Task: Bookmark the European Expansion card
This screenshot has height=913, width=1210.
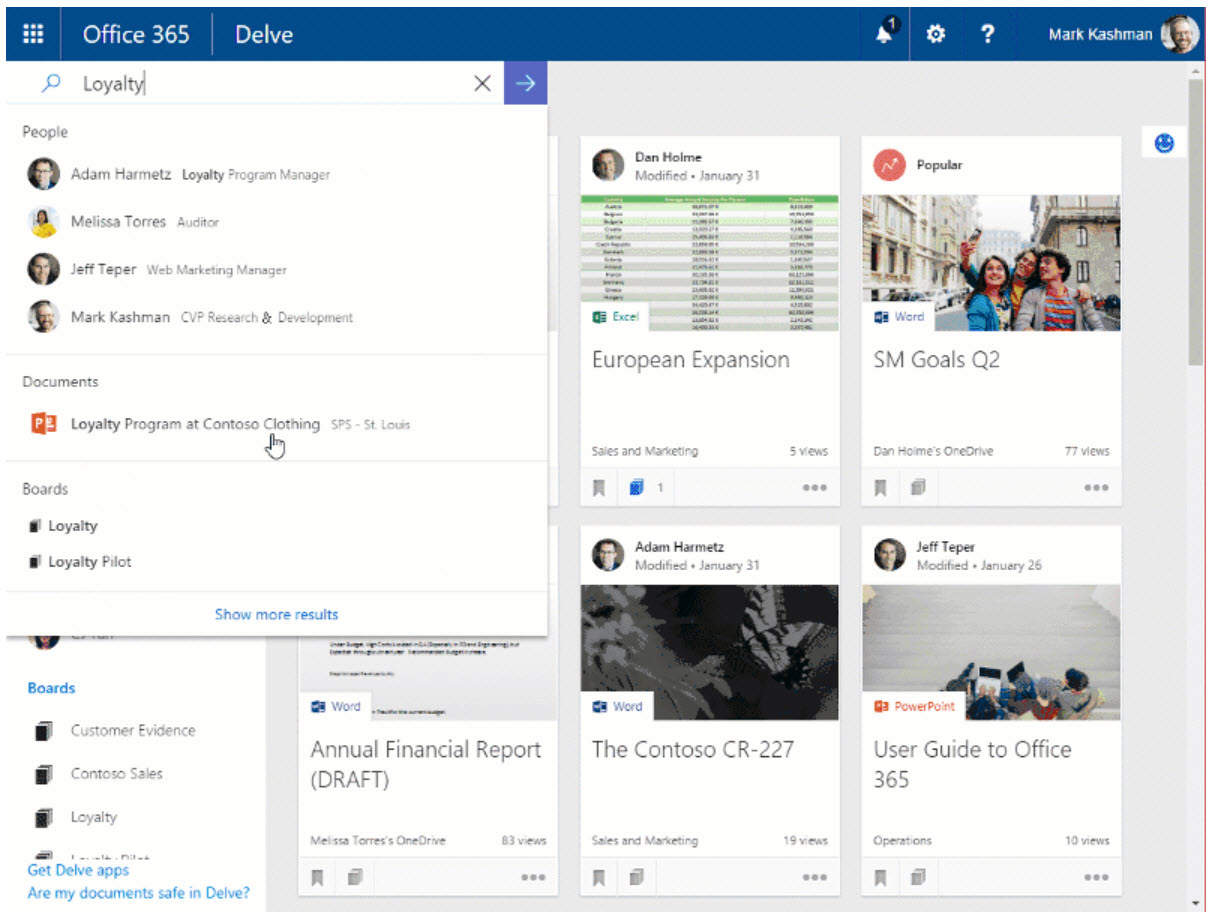Action: pos(600,488)
